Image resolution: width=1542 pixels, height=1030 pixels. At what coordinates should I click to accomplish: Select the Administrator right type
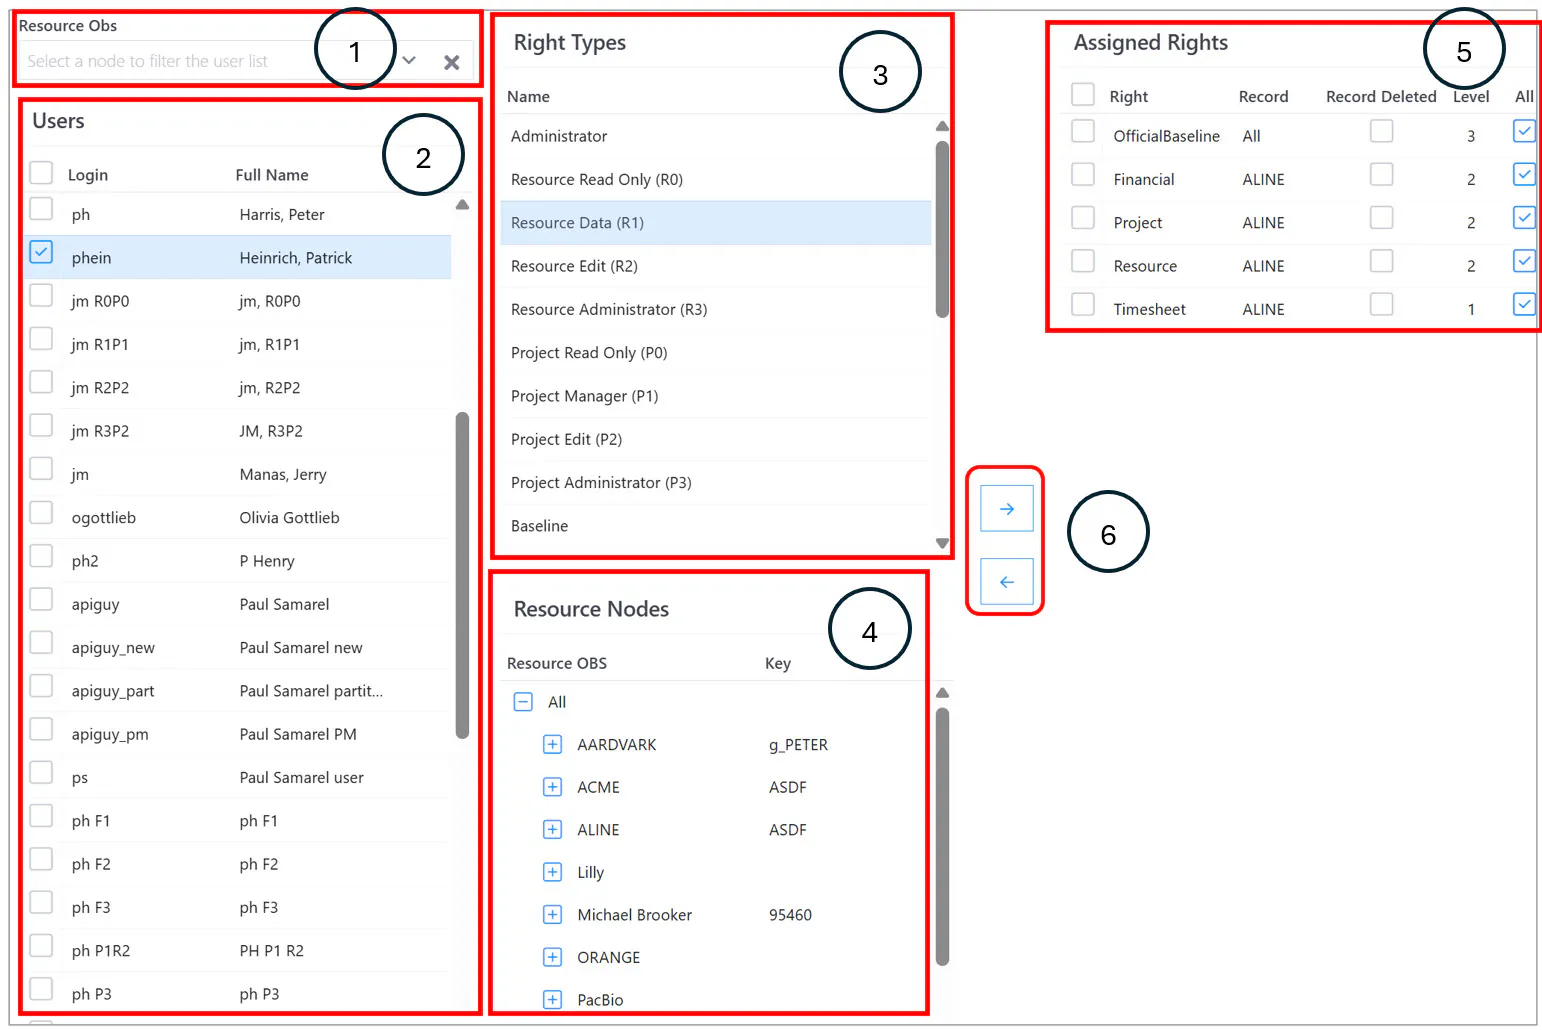click(x=716, y=136)
